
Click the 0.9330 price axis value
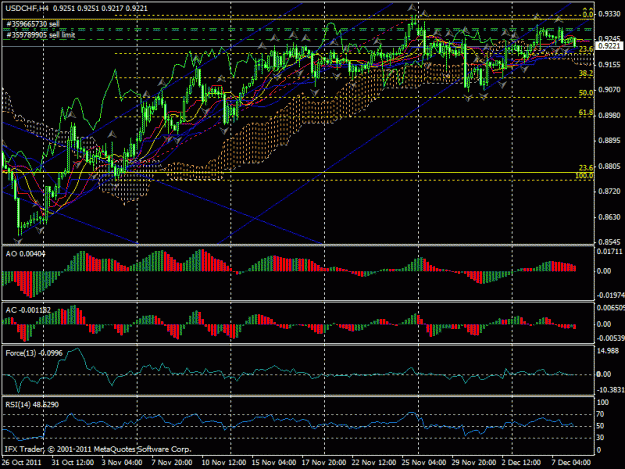[610, 14]
